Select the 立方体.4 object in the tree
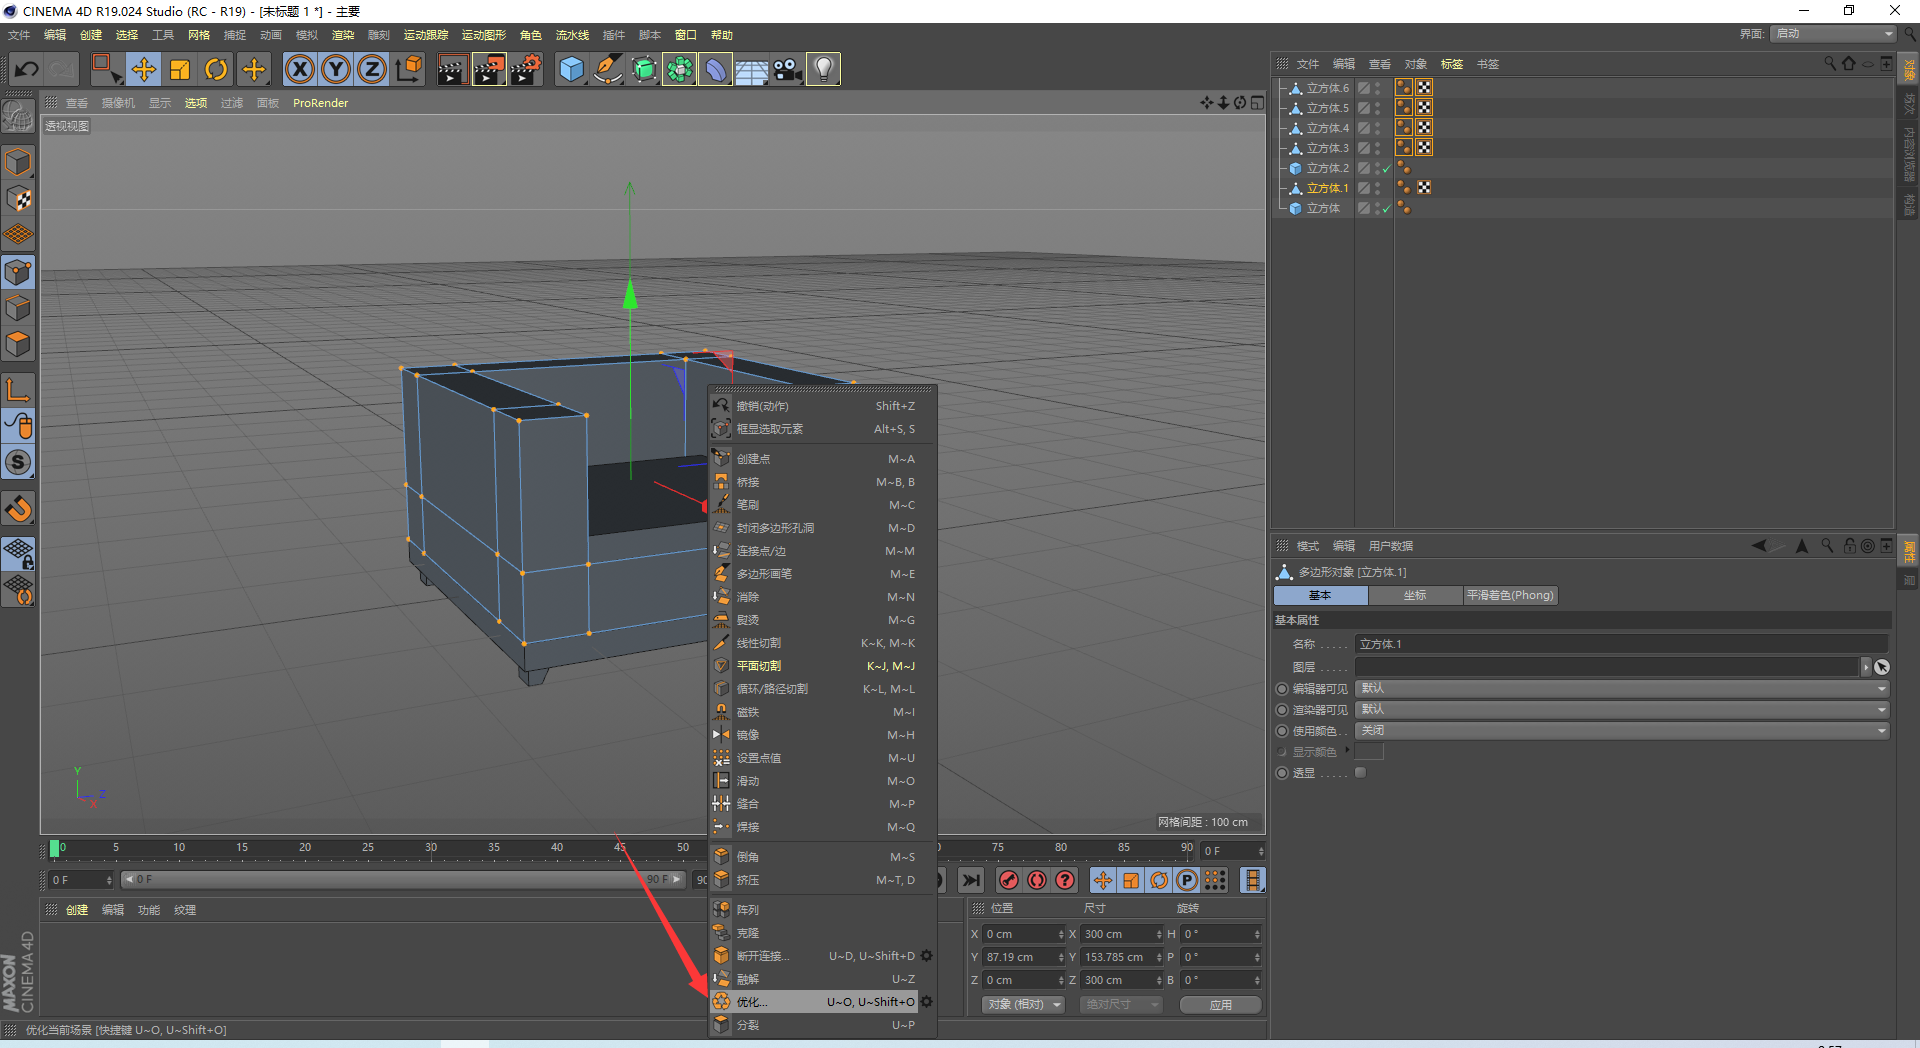Image resolution: width=1920 pixels, height=1048 pixels. click(1327, 128)
